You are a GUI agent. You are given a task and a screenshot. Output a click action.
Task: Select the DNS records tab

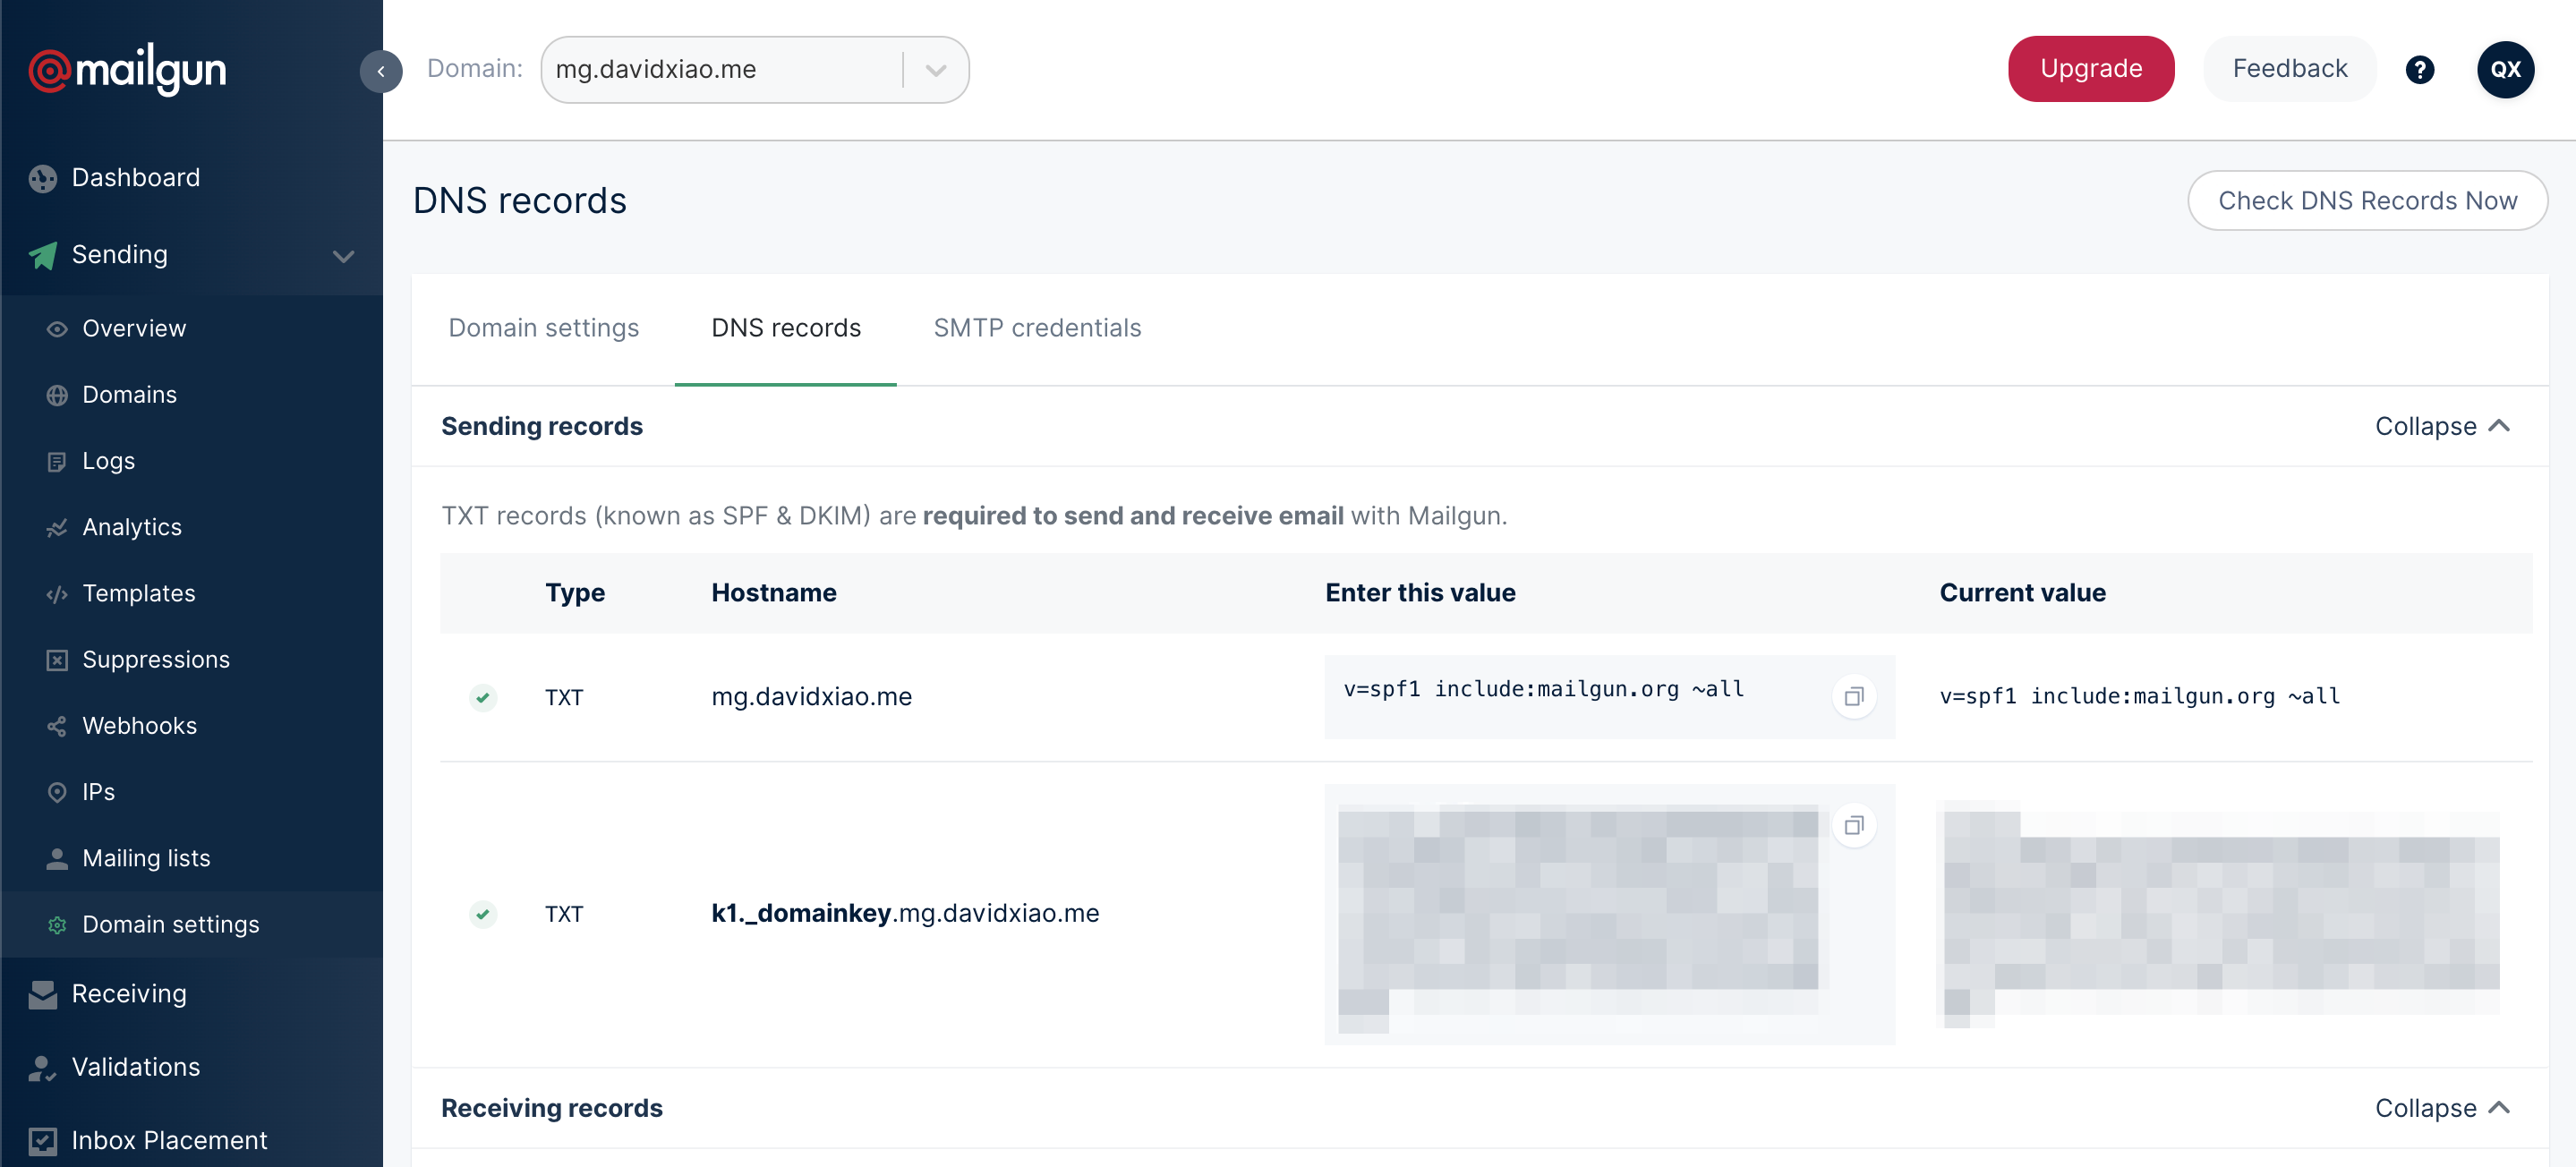click(x=786, y=328)
